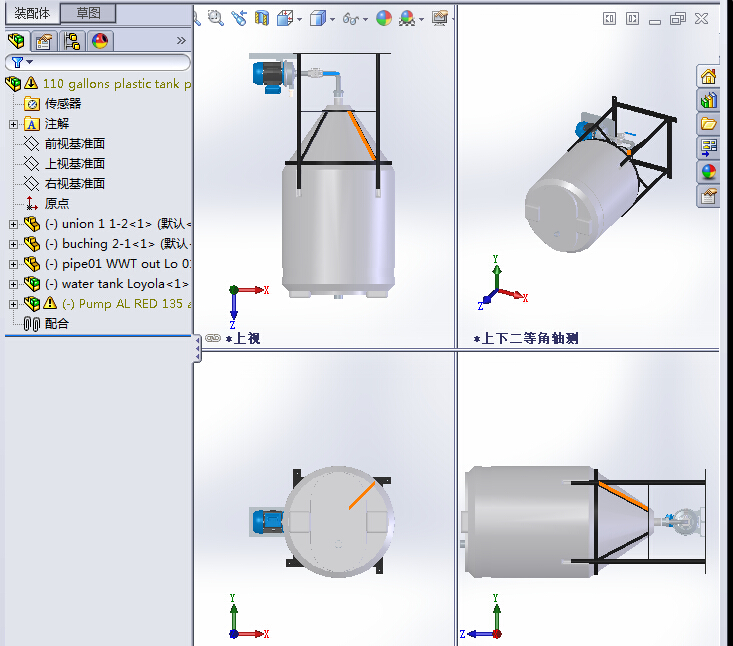The width and height of the screenshot is (733, 646).
Task: Select the buching 2-1<1> component
Action: click(x=118, y=244)
